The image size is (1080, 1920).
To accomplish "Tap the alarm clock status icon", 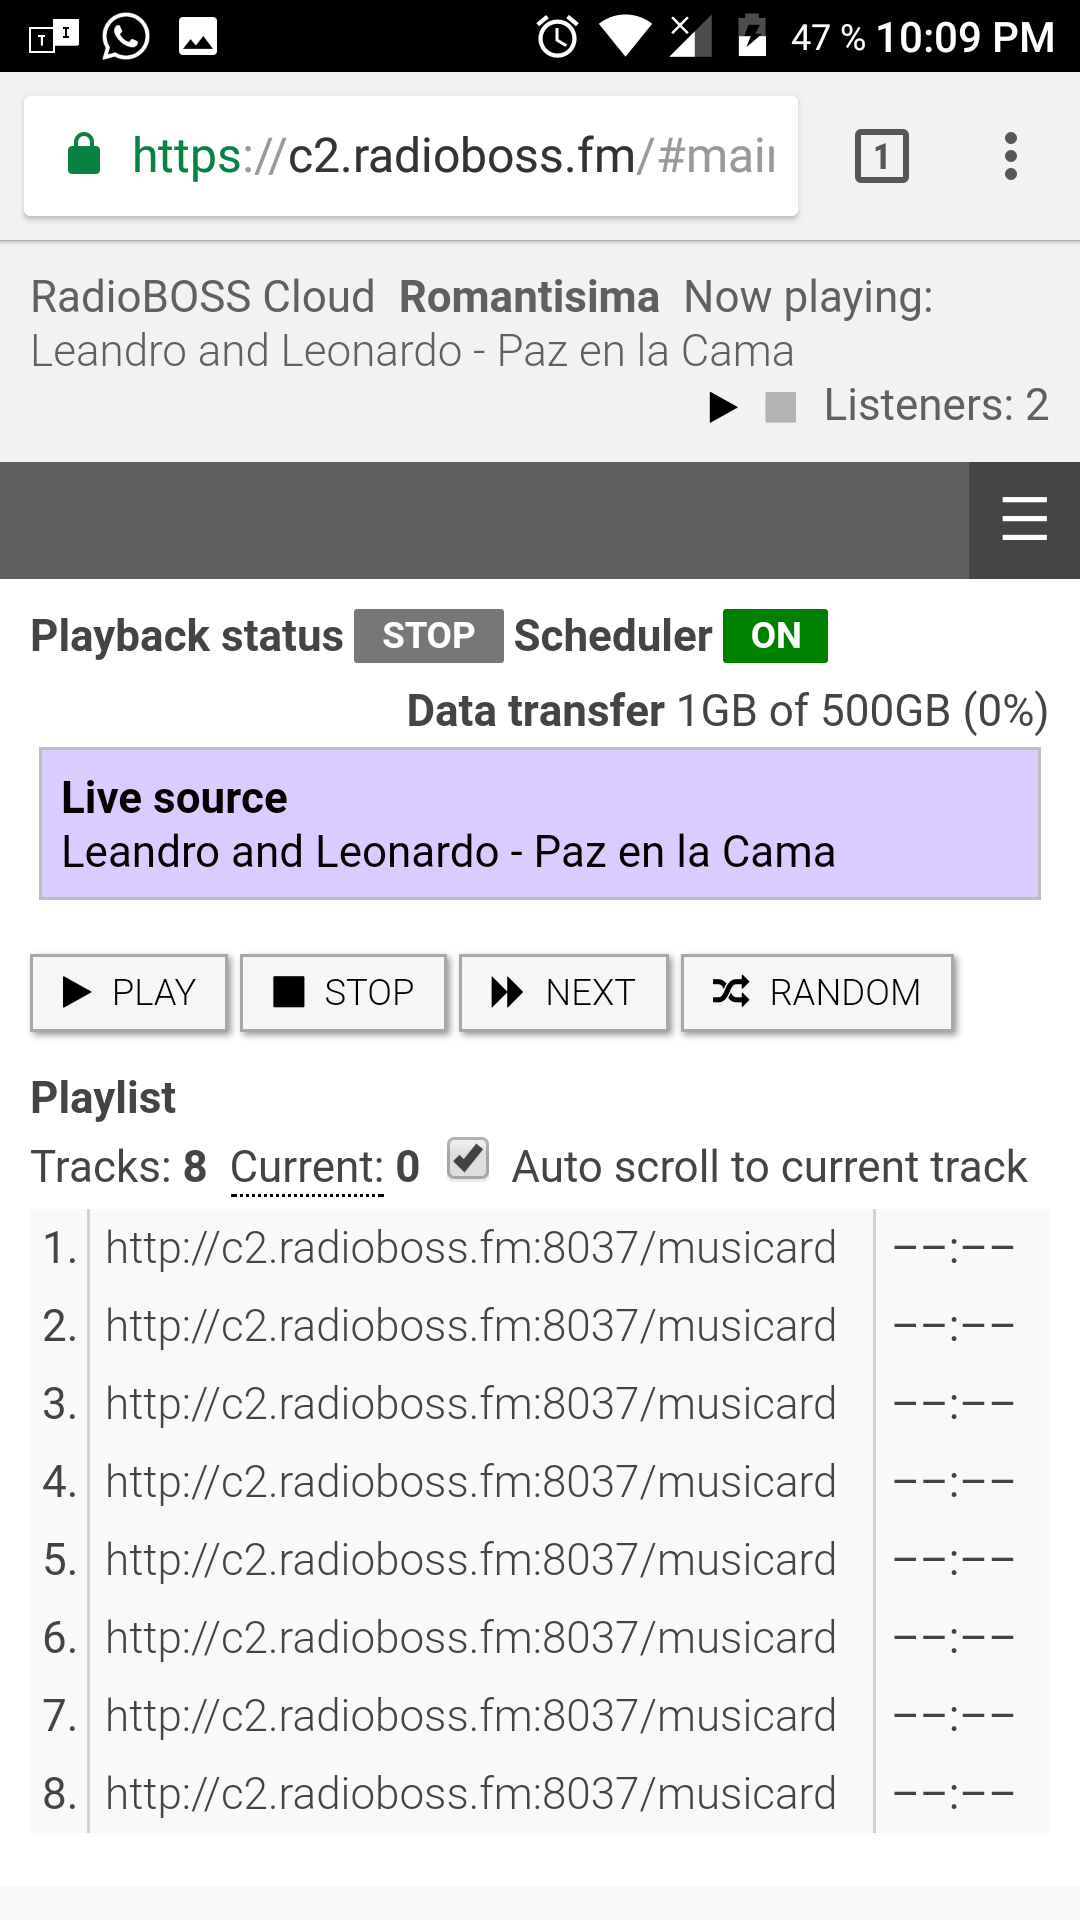I will (x=557, y=37).
